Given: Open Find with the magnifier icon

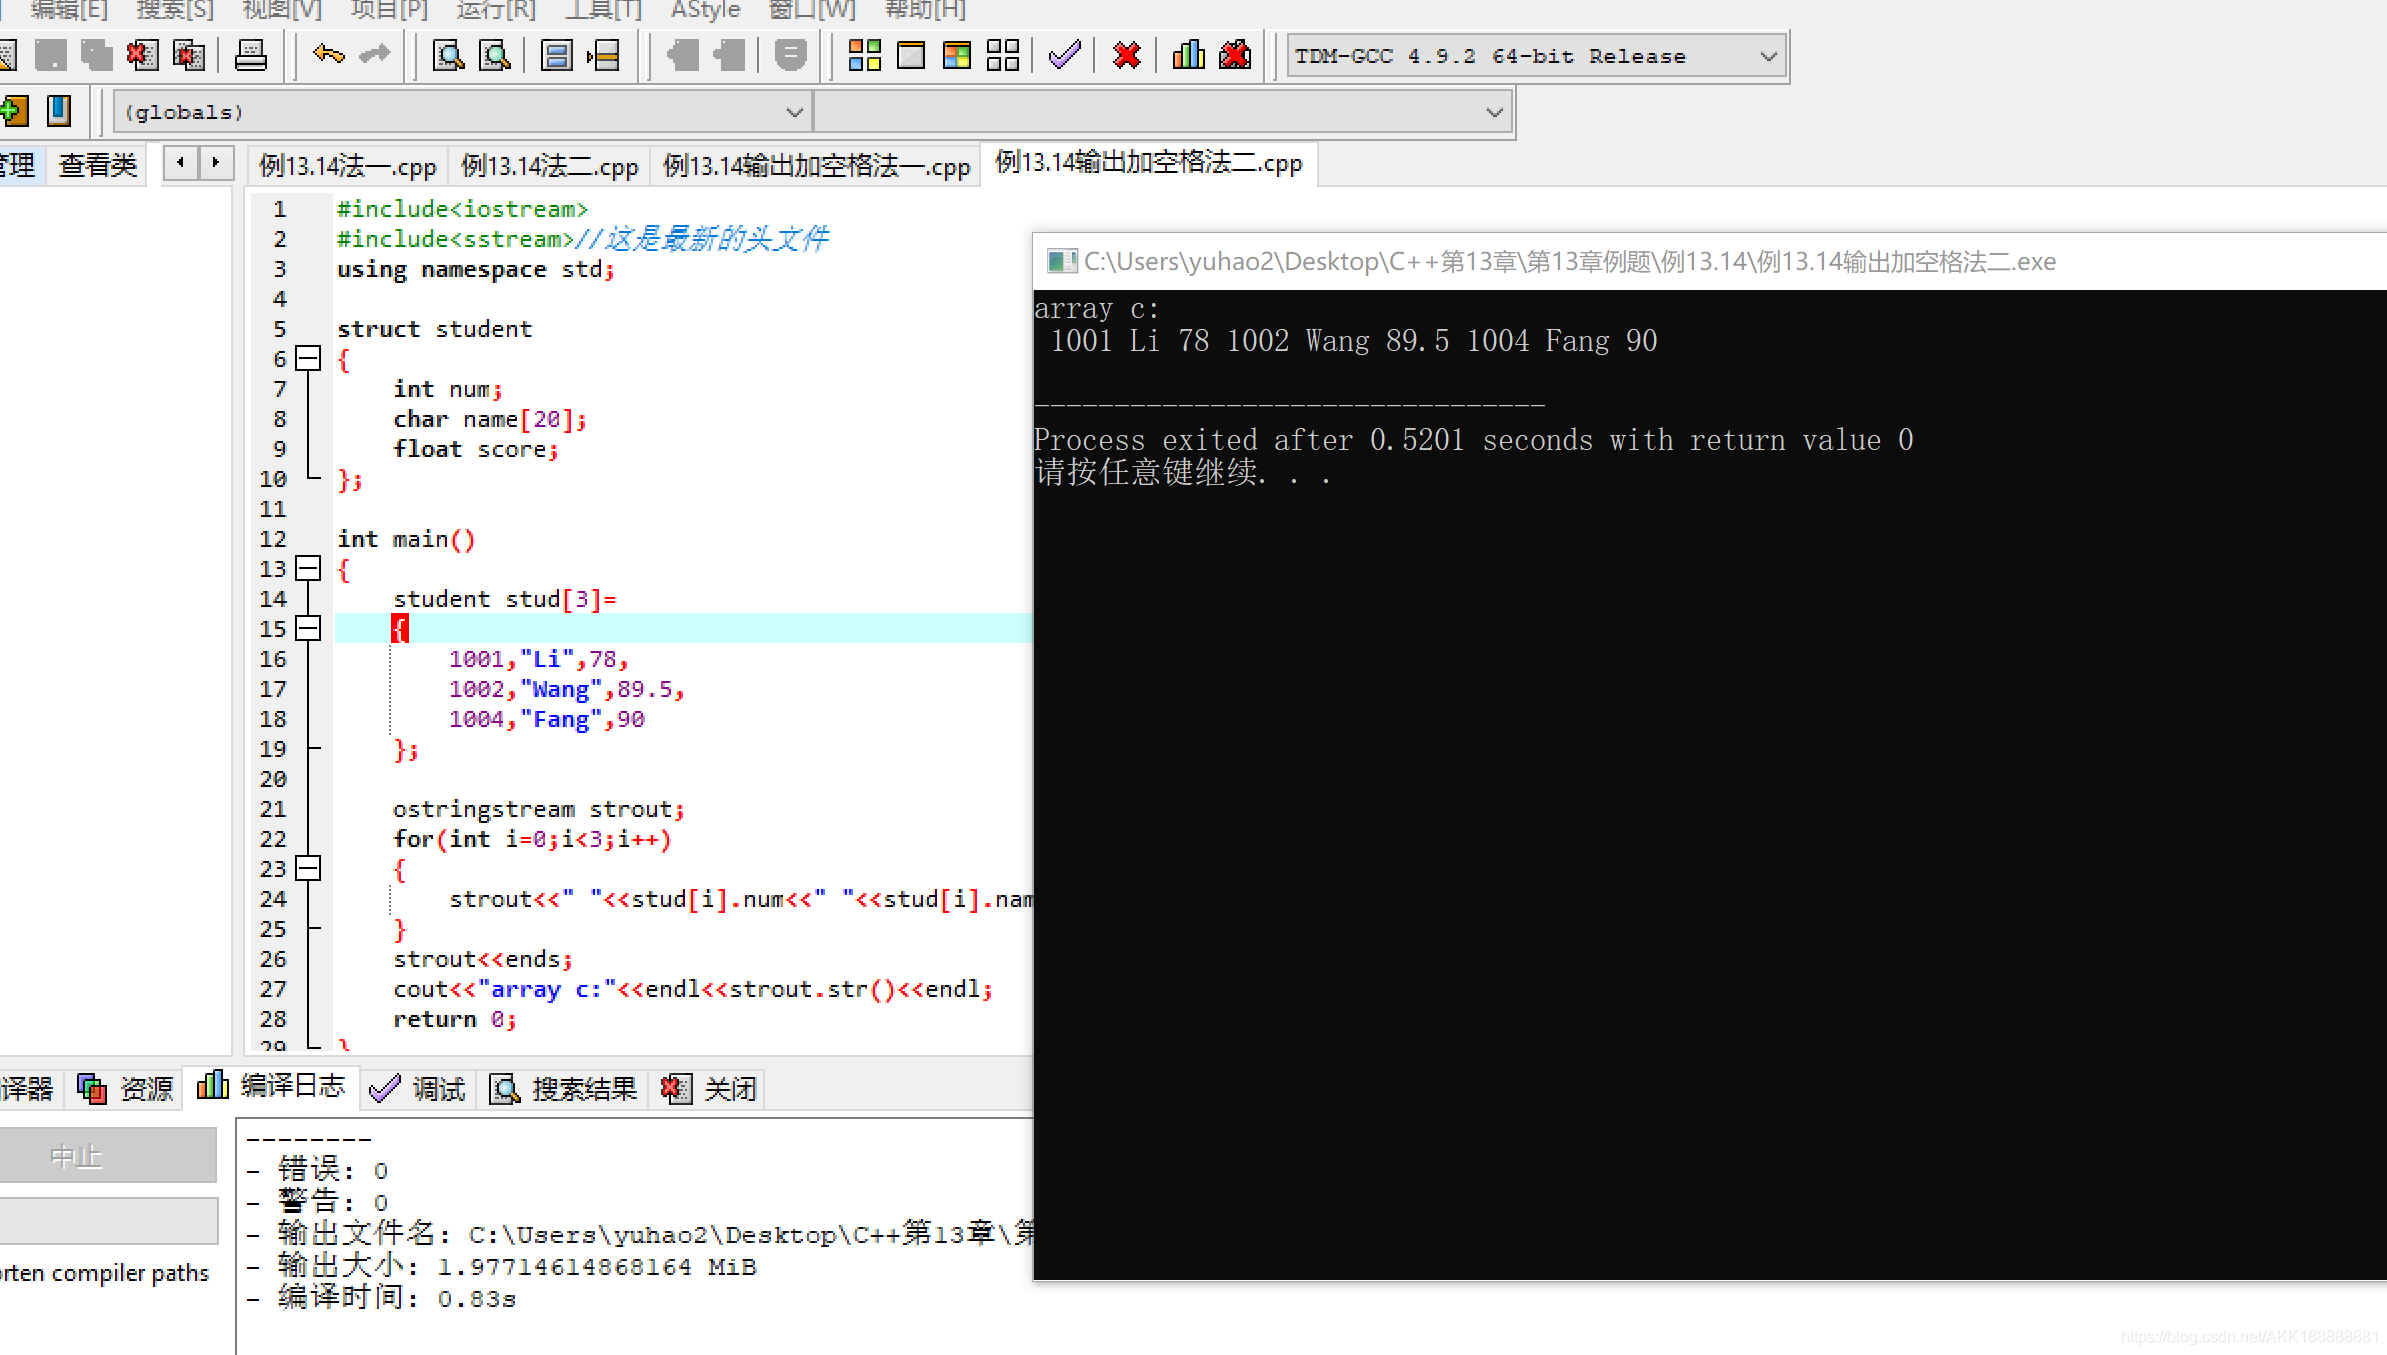Looking at the screenshot, I should click(448, 55).
